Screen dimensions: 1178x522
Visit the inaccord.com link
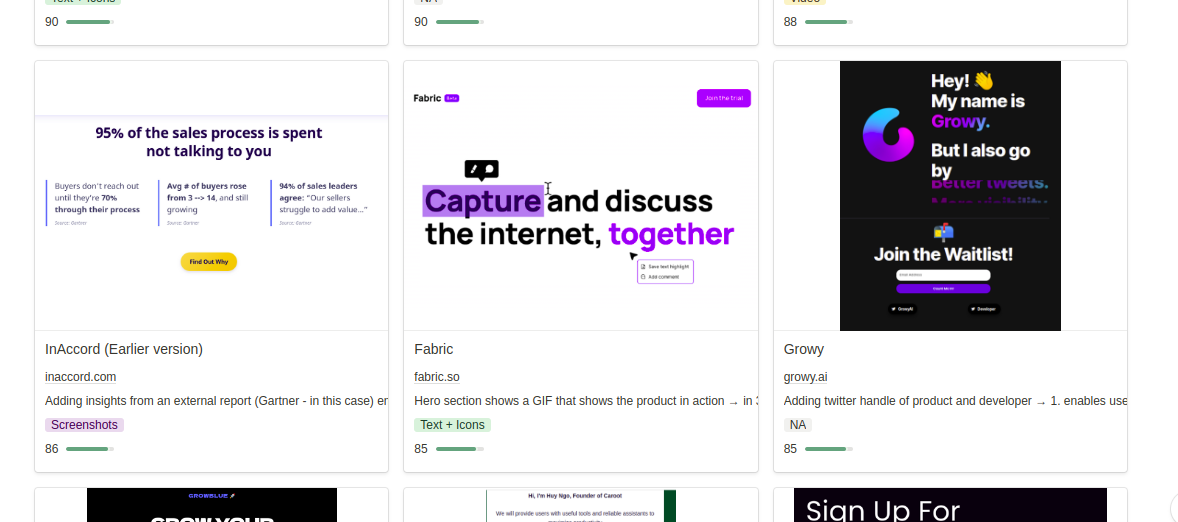pos(80,377)
